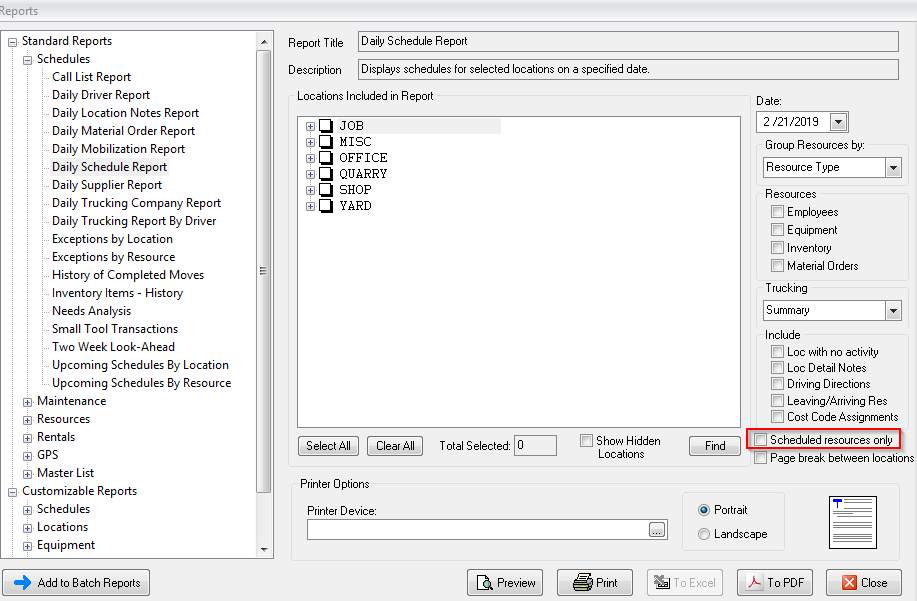Viewport: 917px width, 601px height.
Task: Export the report using To PDF
Action: tap(774, 582)
